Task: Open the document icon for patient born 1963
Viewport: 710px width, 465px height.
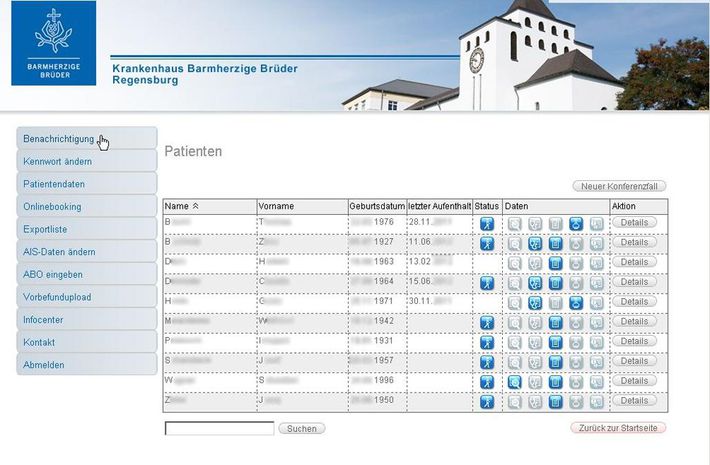Action: click(555, 263)
